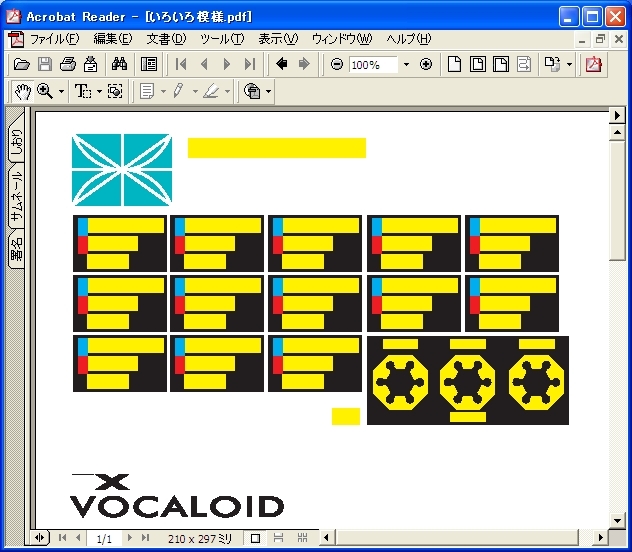Click the Save floppy disk icon

(x=45, y=64)
